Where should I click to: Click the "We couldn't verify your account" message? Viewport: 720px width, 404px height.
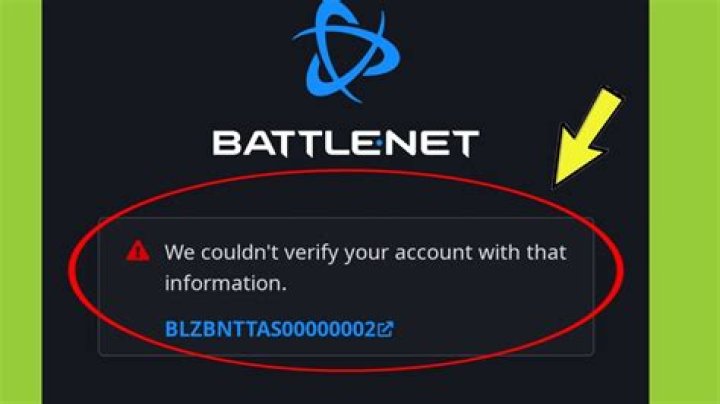(x=365, y=268)
